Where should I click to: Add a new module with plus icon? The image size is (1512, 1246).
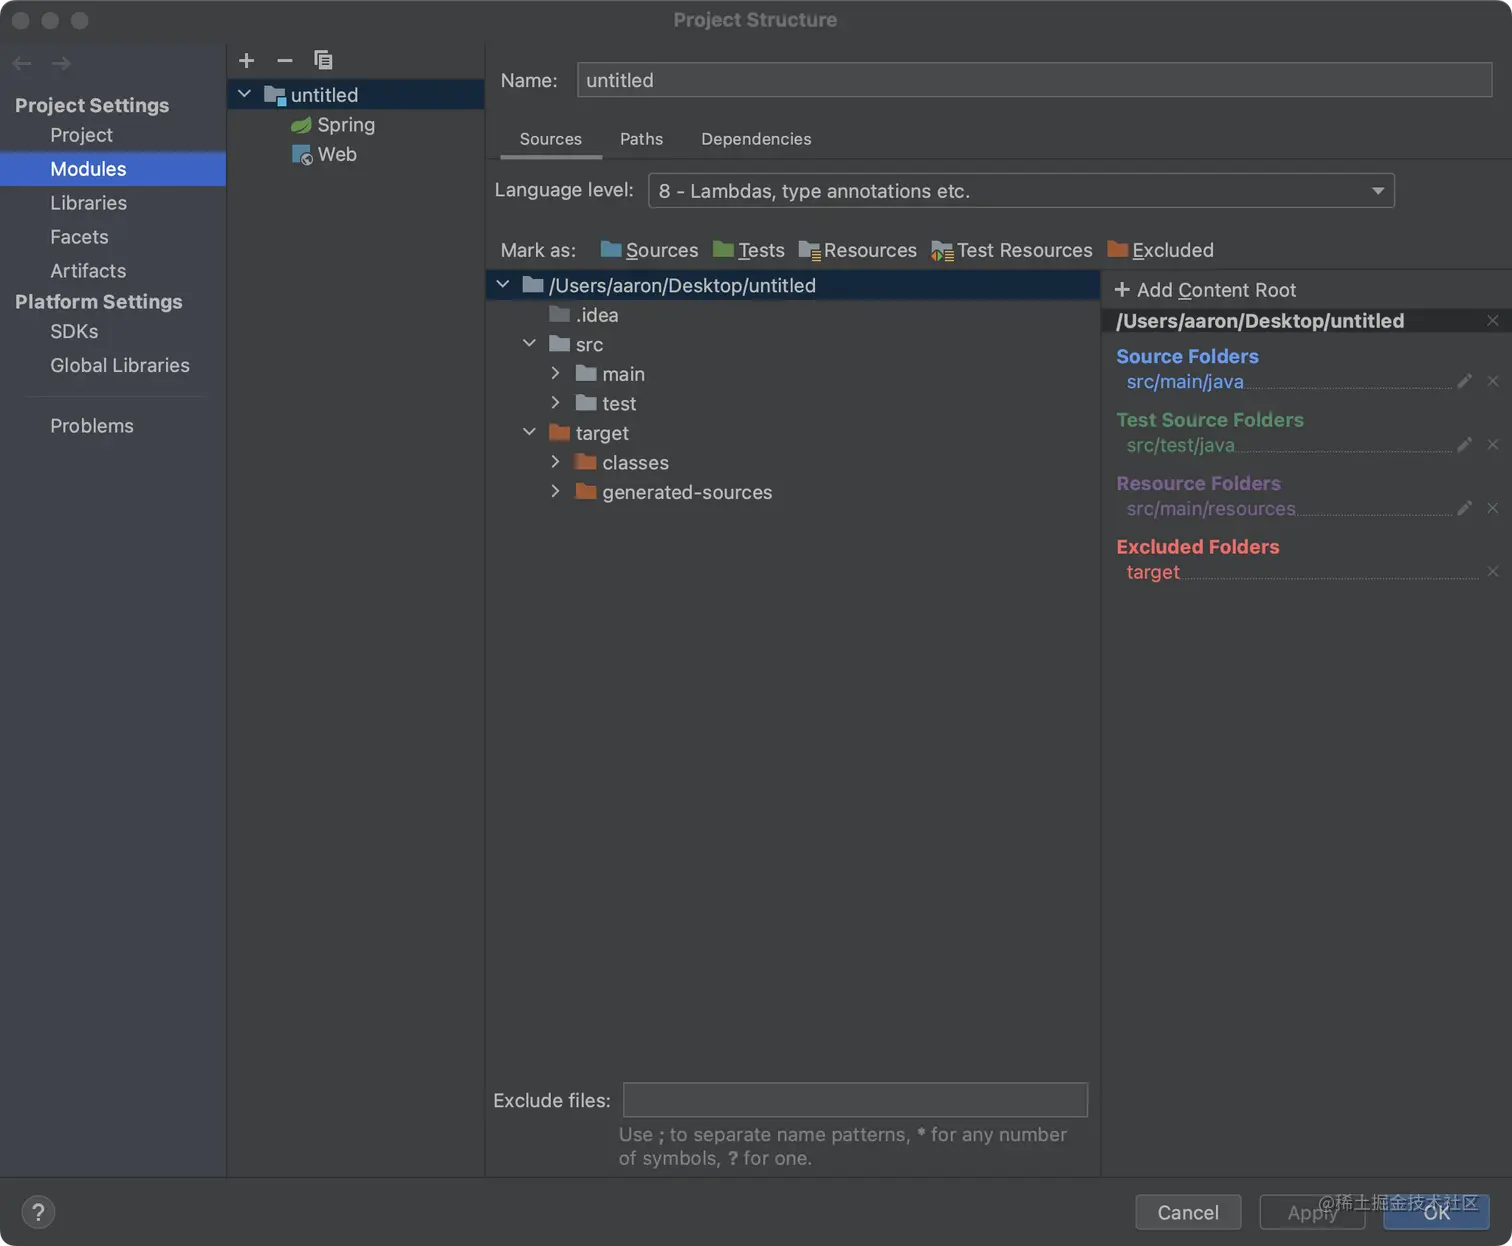pos(246,60)
